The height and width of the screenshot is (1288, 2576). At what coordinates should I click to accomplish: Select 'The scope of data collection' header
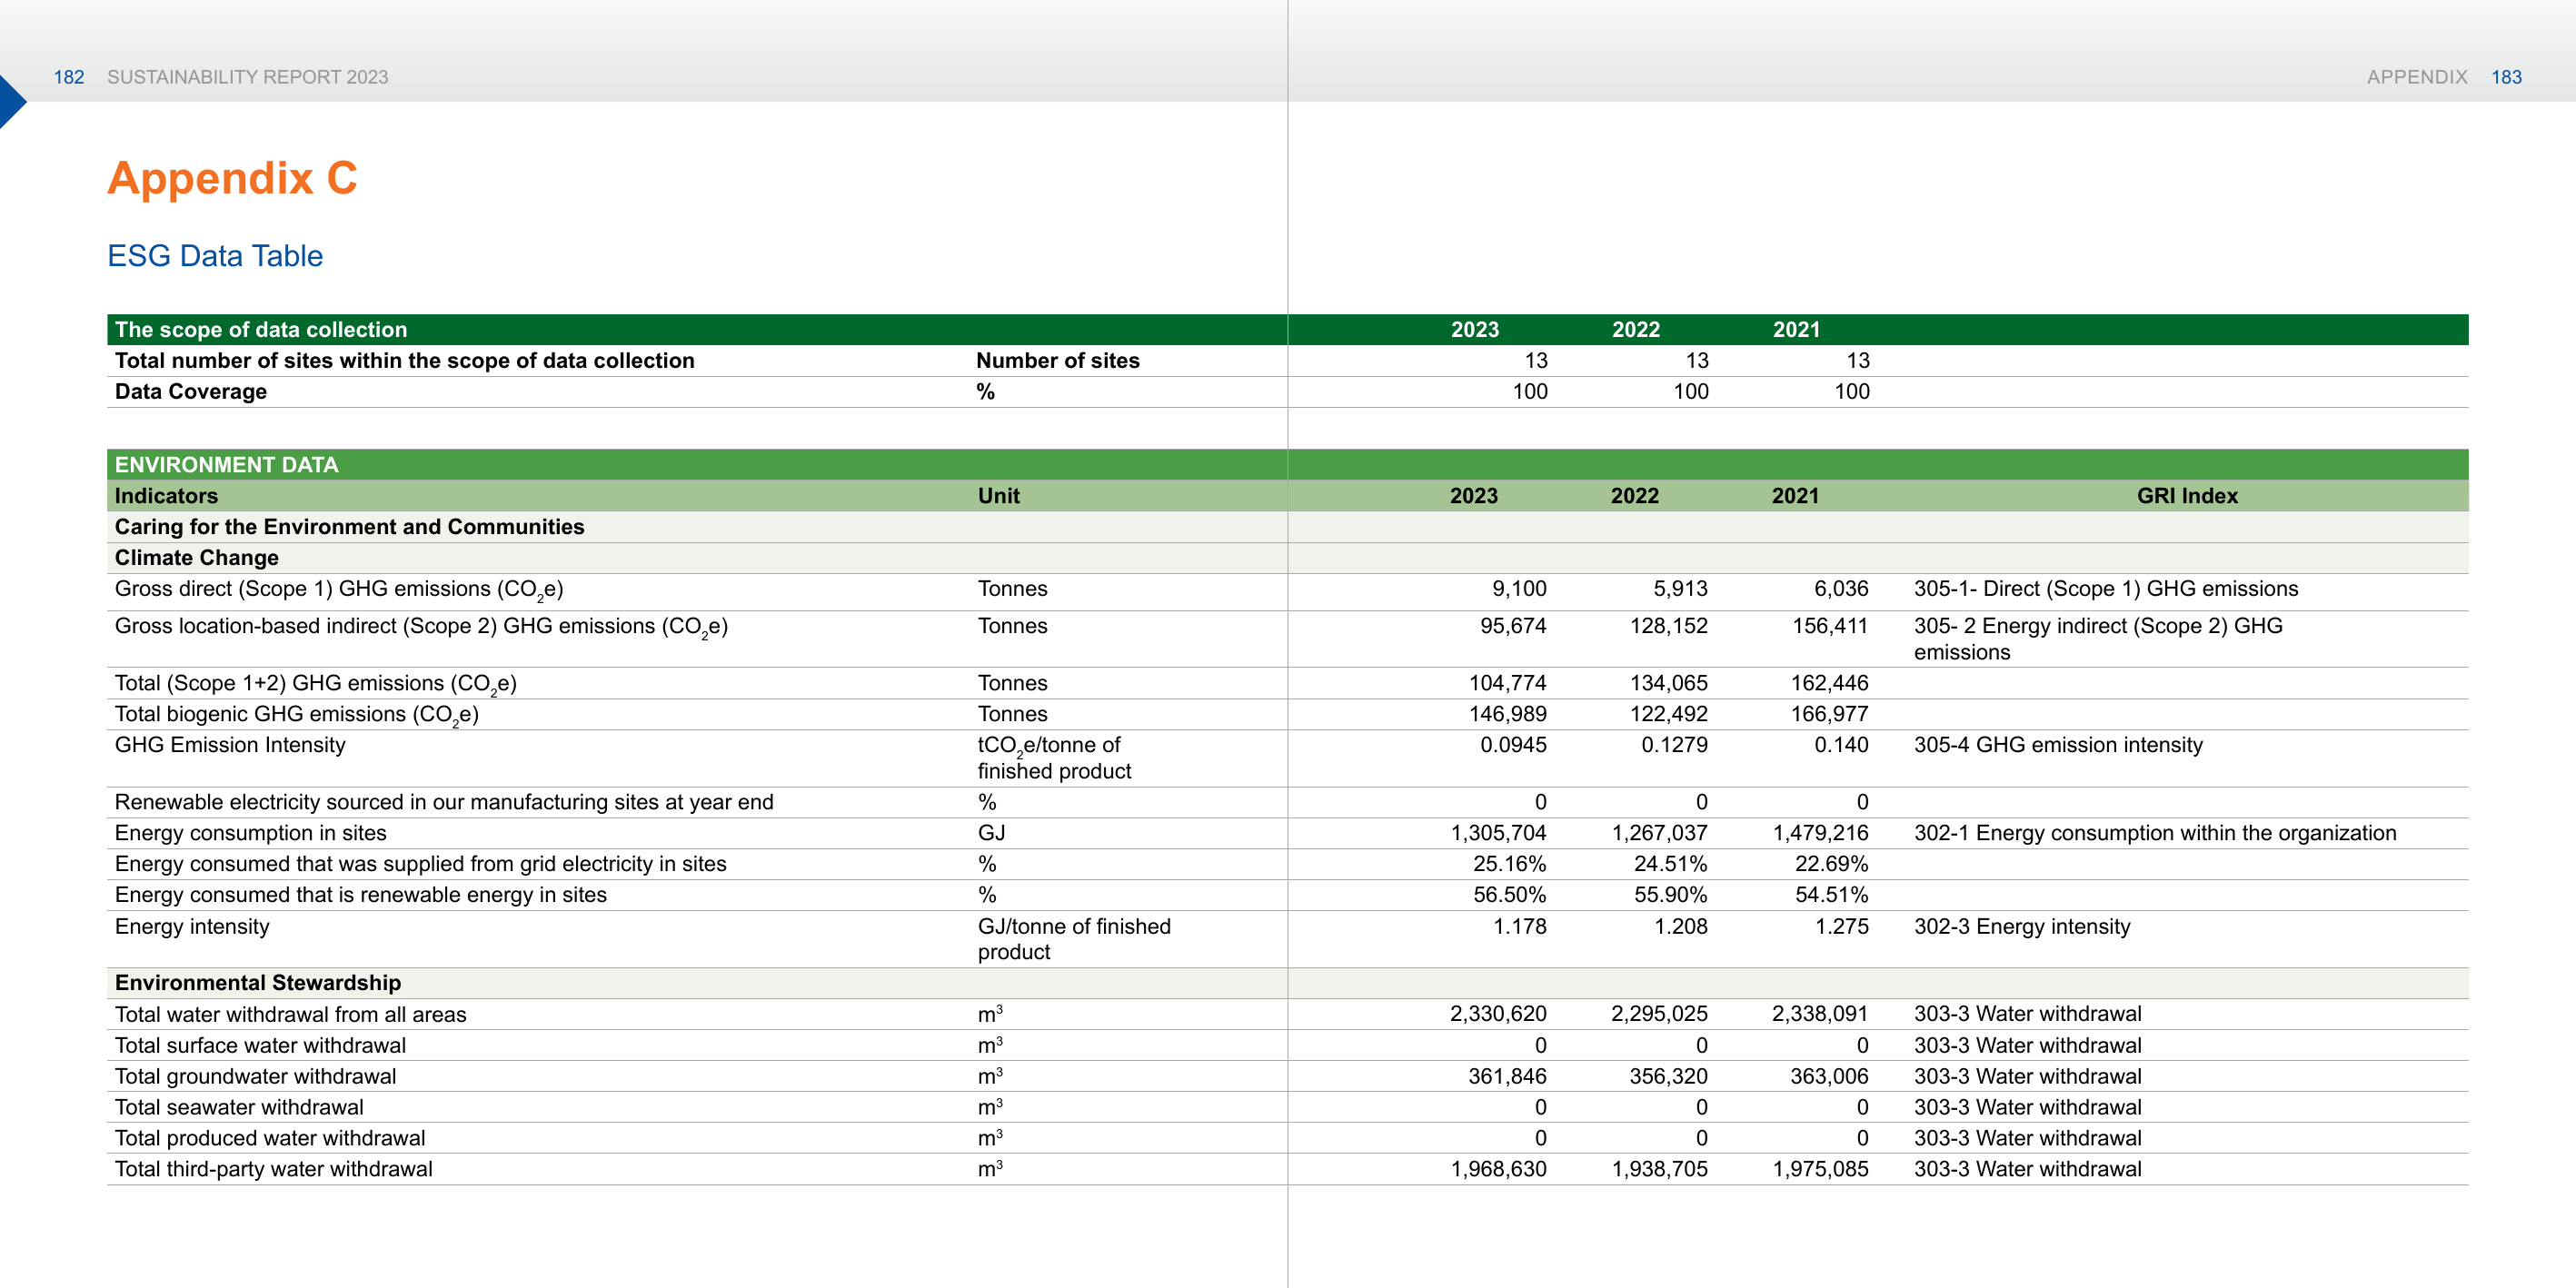[x=261, y=330]
